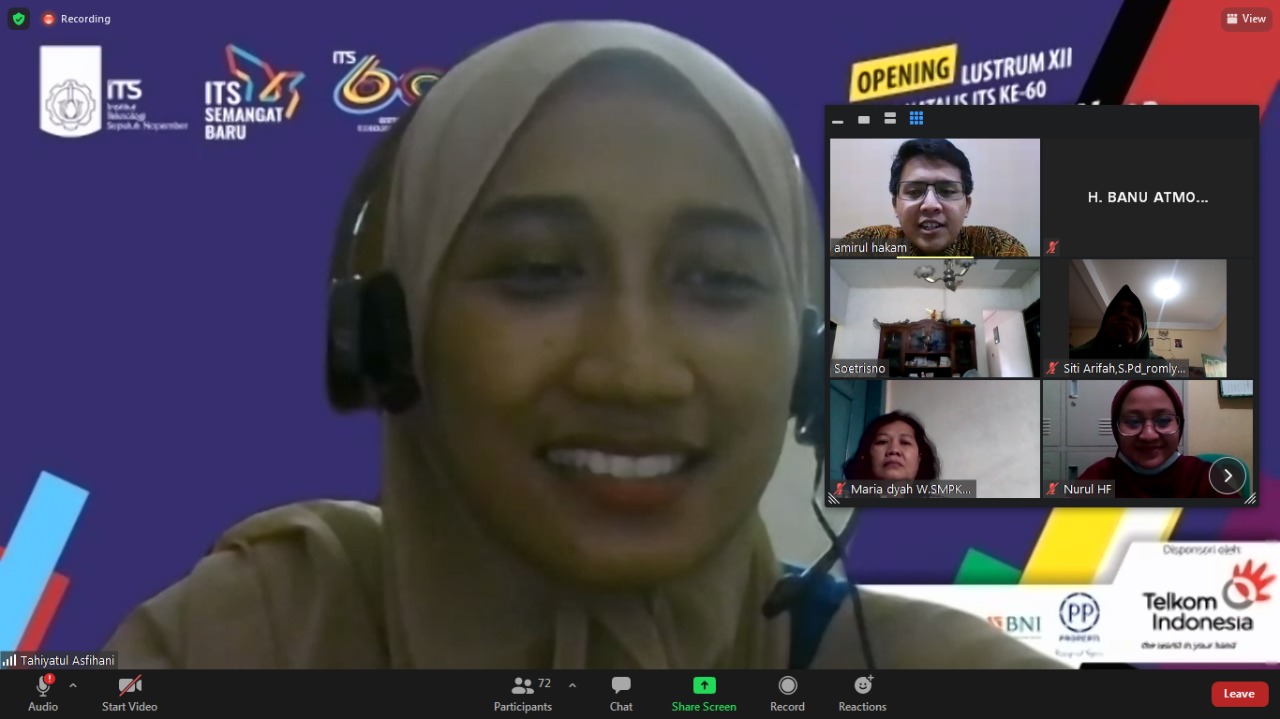This screenshot has width=1280, height=719.
Task: Click the Recording indicator
Action: (x=76, y=19)
